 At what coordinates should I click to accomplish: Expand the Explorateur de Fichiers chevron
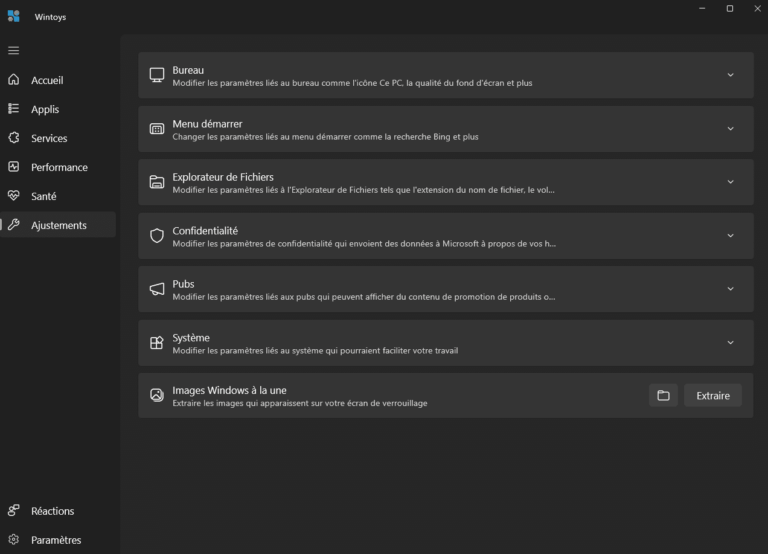point(730,182)
